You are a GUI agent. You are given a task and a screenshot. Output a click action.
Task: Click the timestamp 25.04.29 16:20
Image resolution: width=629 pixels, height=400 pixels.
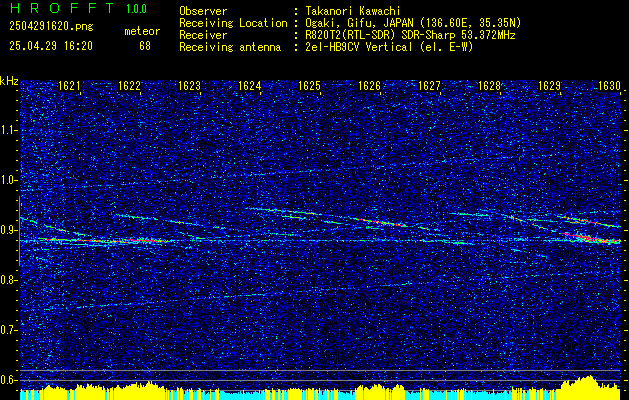coord(51,46)
